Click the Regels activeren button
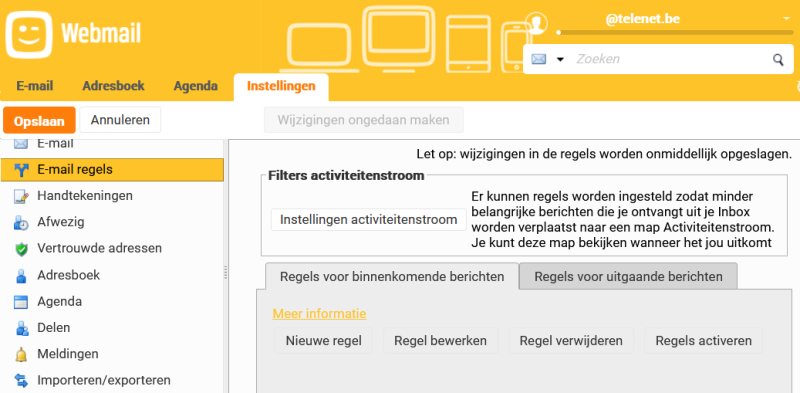The height and width of the screenshot is (393, 800). tap(704, 340)
